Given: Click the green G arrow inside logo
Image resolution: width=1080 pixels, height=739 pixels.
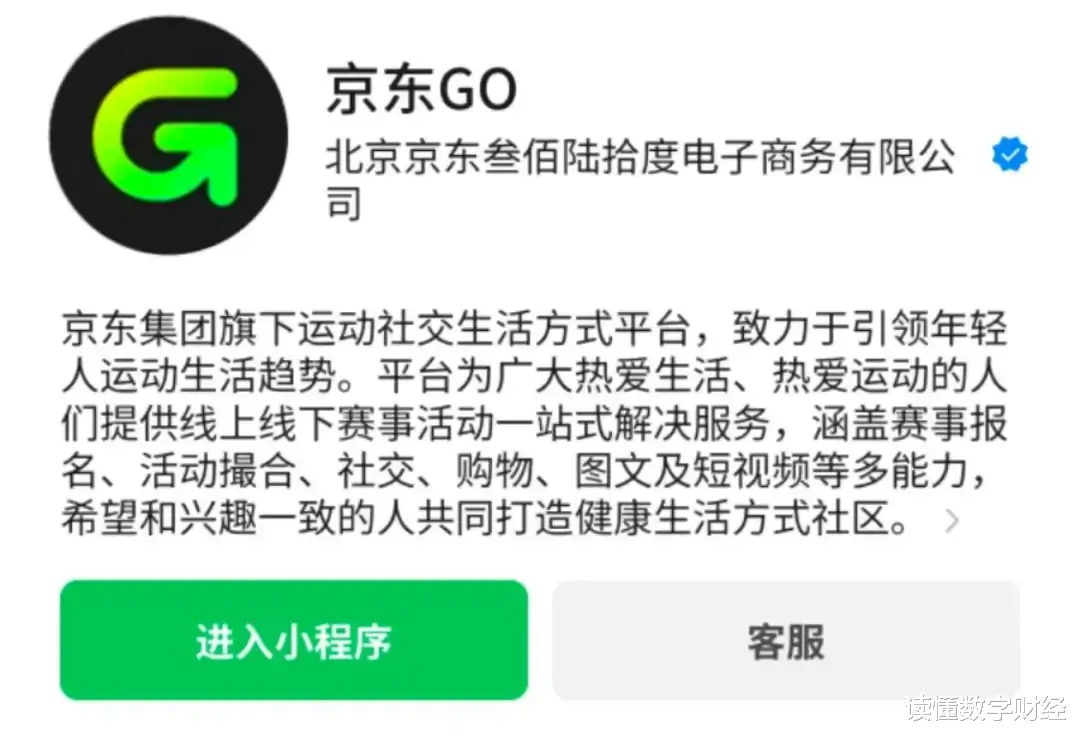Looking at the screenshot, I should point(166,136).
